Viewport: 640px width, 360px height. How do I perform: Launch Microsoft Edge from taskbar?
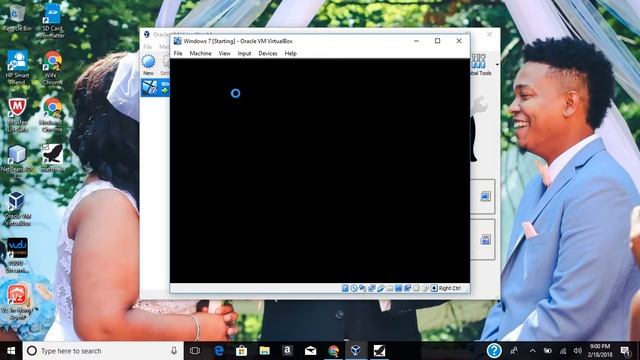[x=219, y=351]
